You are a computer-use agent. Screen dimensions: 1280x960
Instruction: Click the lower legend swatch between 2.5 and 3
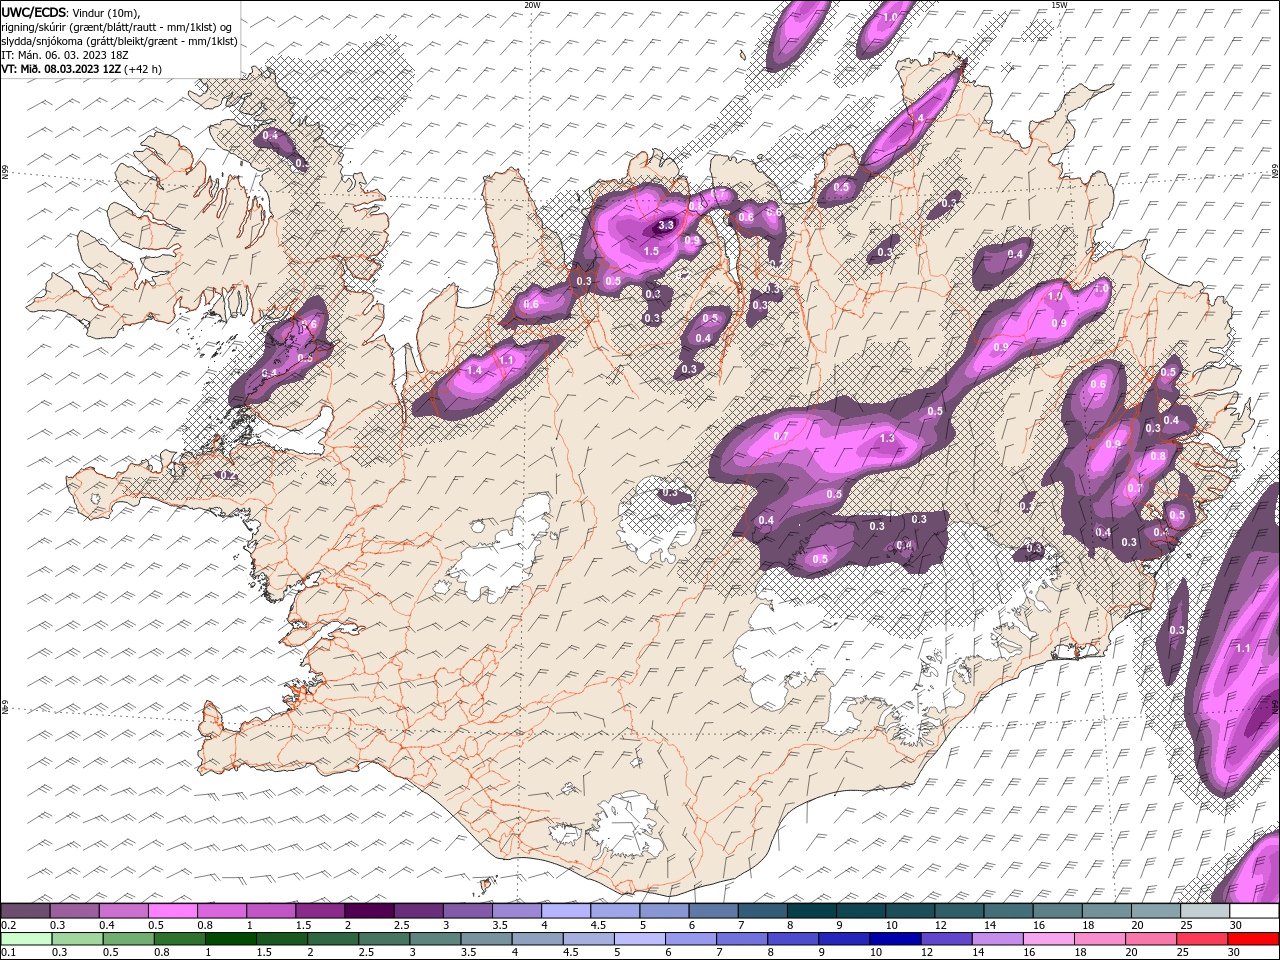click(x=384, y=939)
